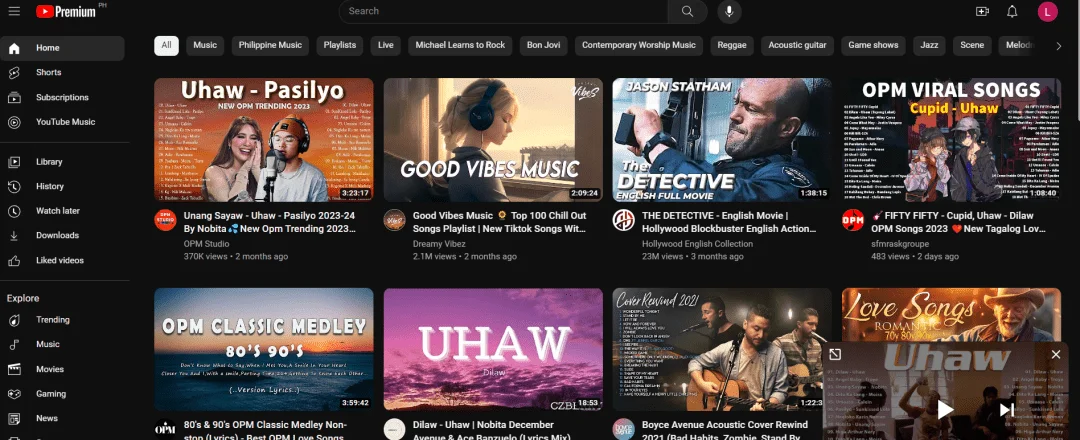Open THE DETECTIVE - English Movie title
This screenshot has height=440, width=1080.
(x=729, y=222)
